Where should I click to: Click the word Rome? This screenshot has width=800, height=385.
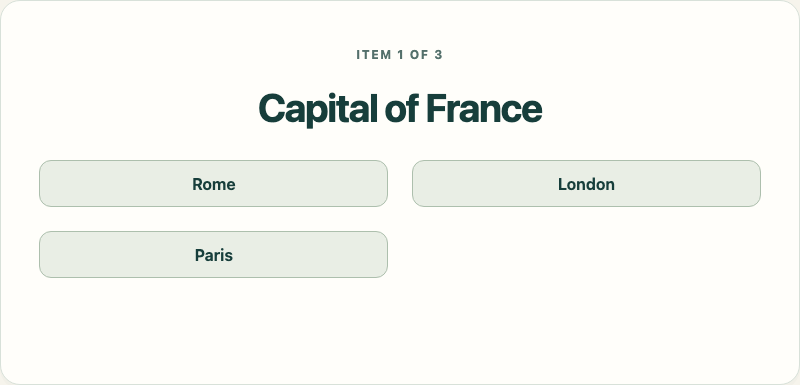(214, 184)
